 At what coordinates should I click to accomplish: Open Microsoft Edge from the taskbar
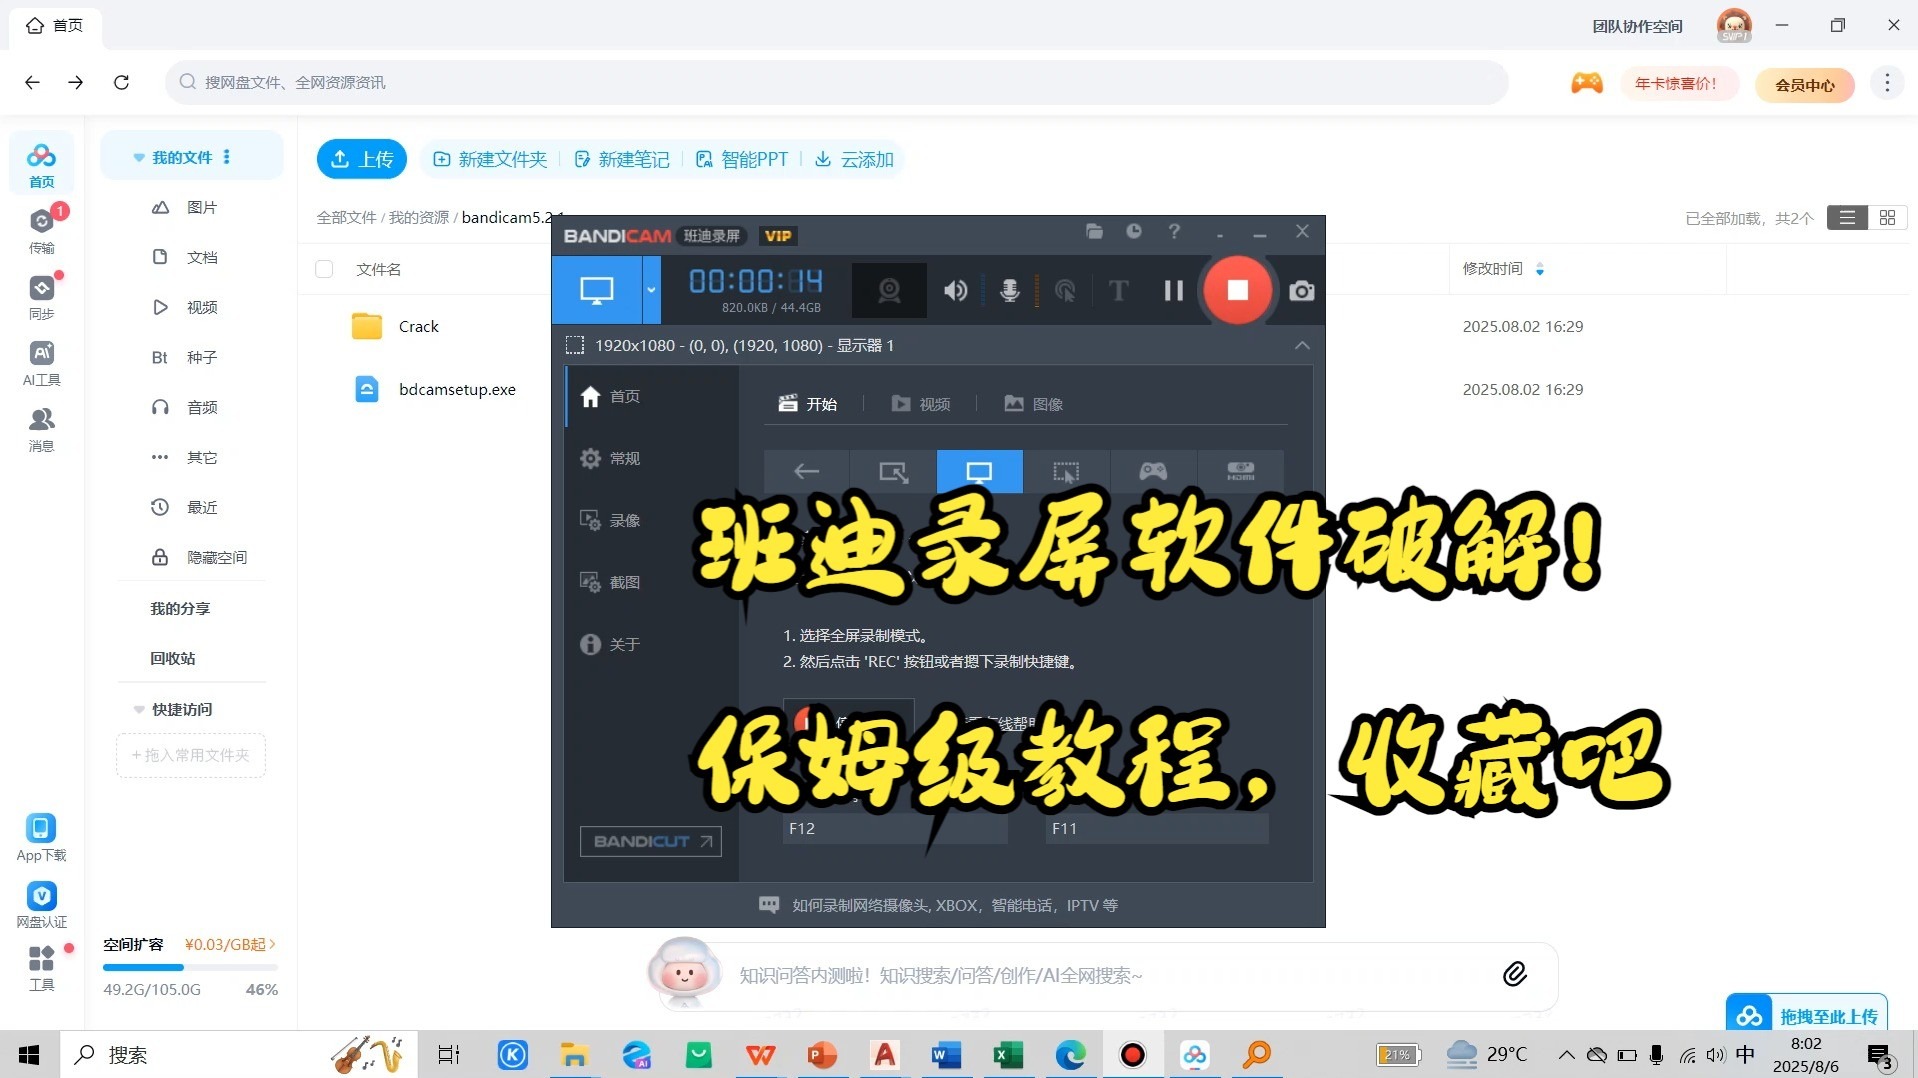[x=1070, y=1054]
